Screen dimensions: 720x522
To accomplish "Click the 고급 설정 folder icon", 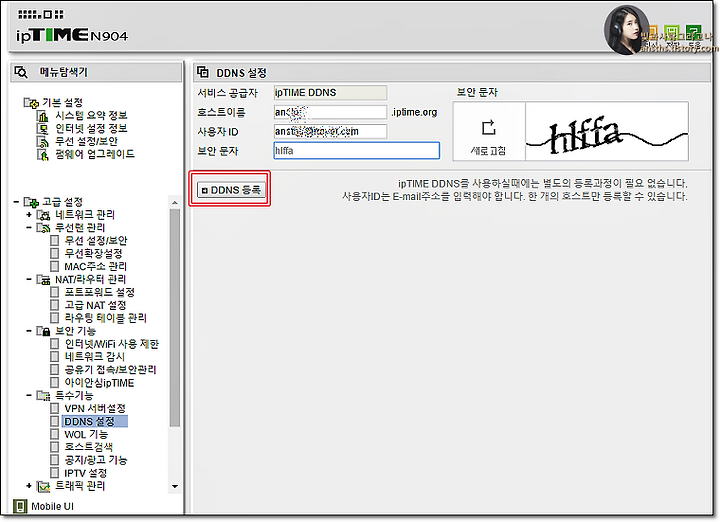I will 31,202.
